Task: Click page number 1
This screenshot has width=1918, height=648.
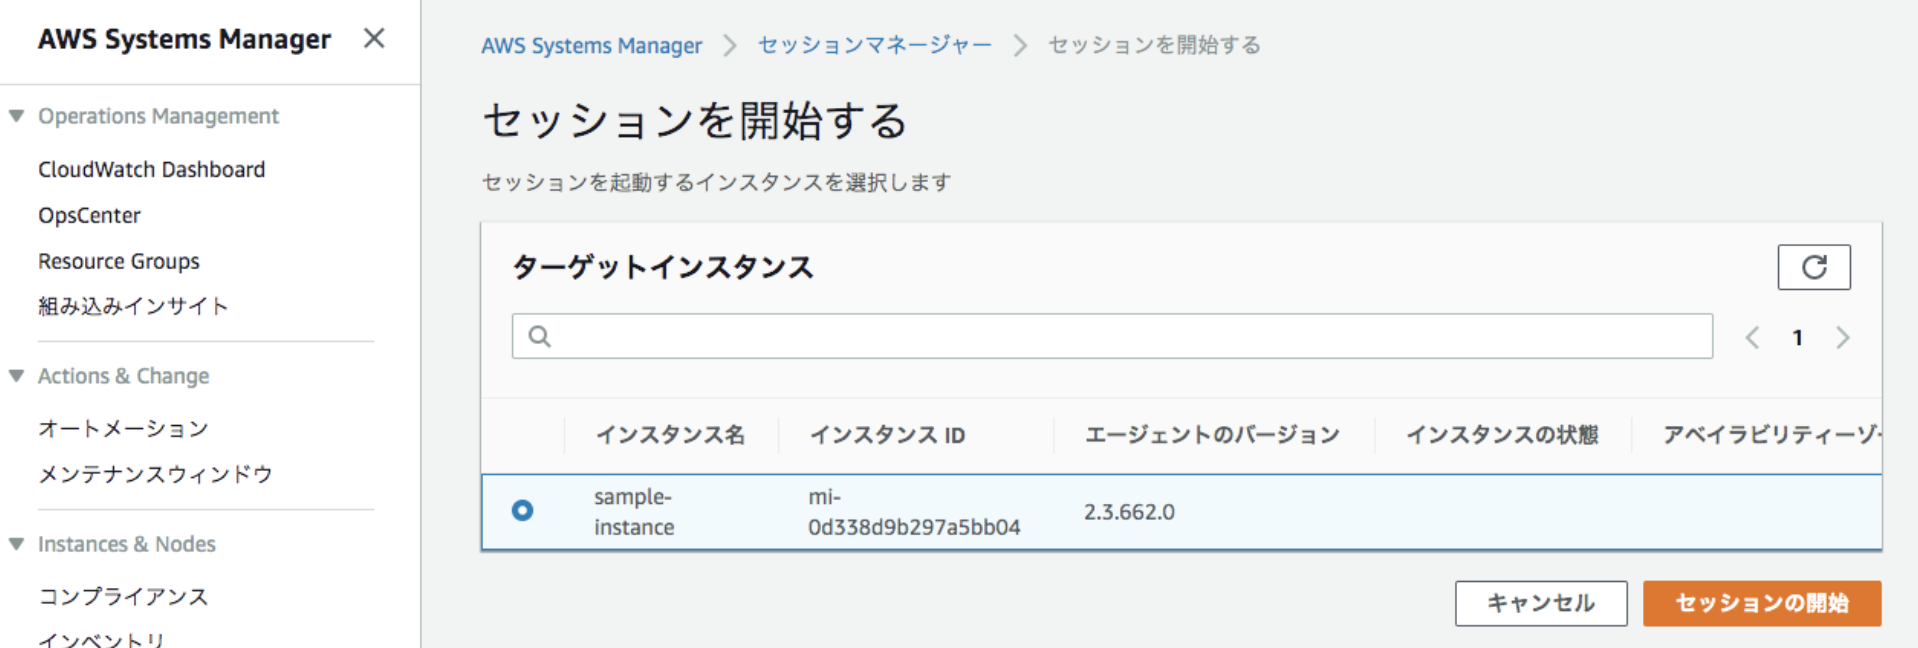Action: tap(1797, 338)
